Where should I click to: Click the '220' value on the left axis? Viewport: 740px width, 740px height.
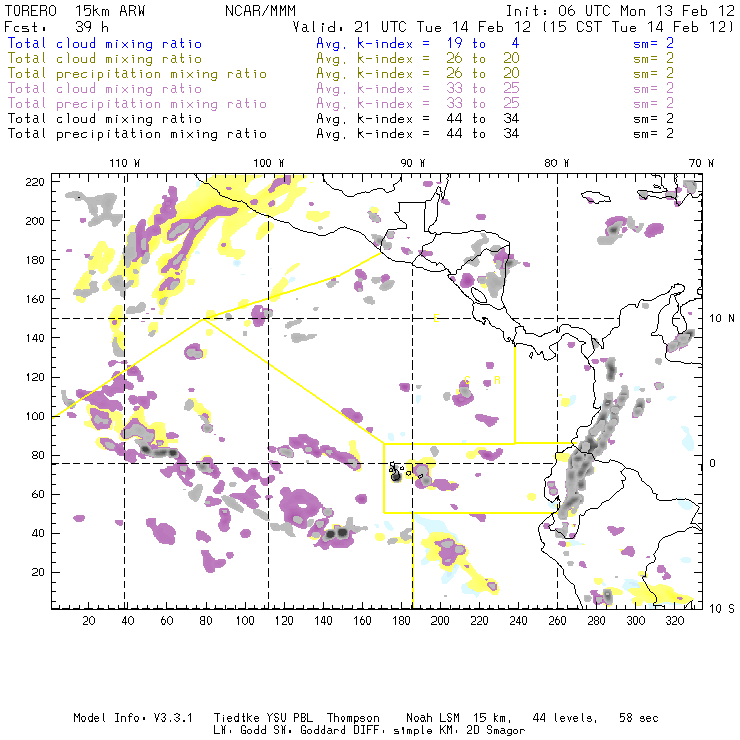point(35,182)
